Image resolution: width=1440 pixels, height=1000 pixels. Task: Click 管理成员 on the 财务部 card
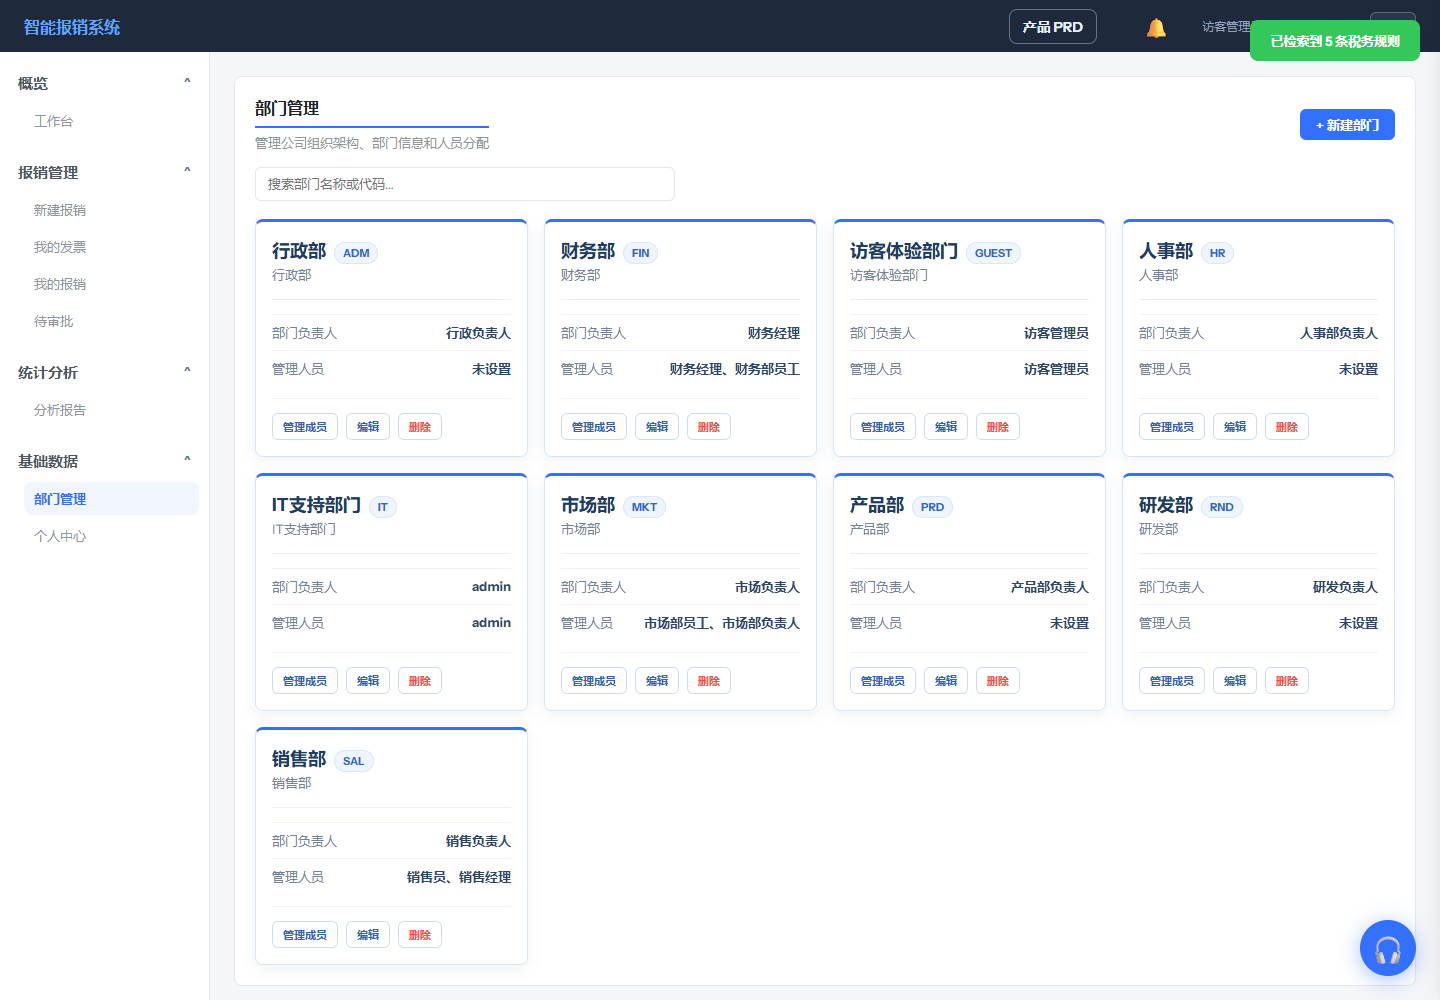pos(594,427)
